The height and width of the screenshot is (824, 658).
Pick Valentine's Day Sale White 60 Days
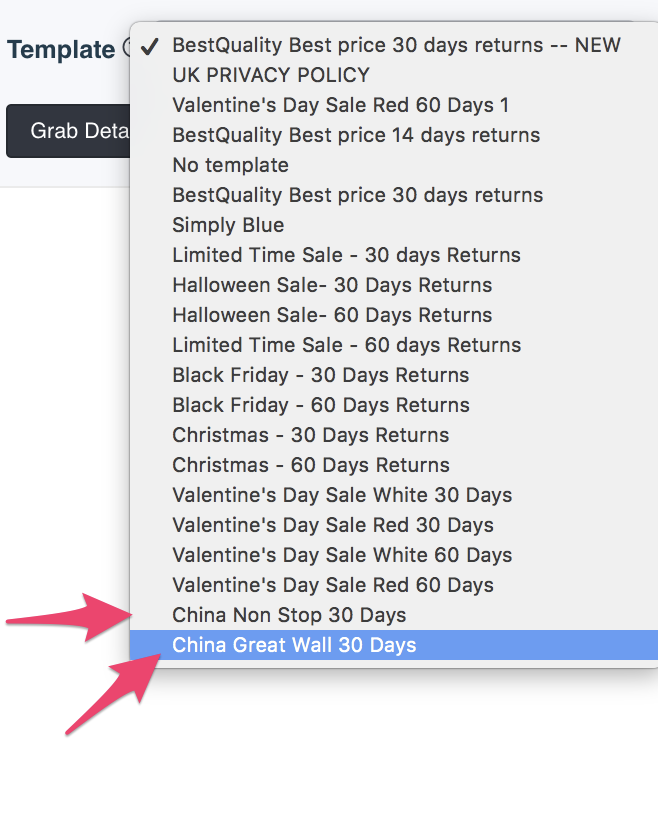click(x=394, y=554)
